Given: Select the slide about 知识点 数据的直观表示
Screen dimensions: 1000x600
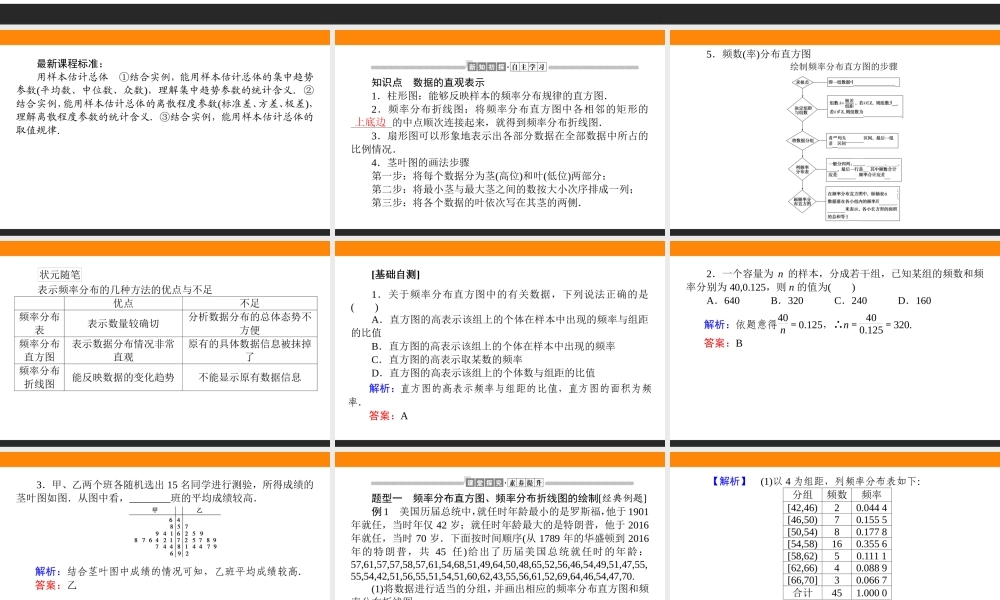Looking at the screenshot, I should [499, 129].
